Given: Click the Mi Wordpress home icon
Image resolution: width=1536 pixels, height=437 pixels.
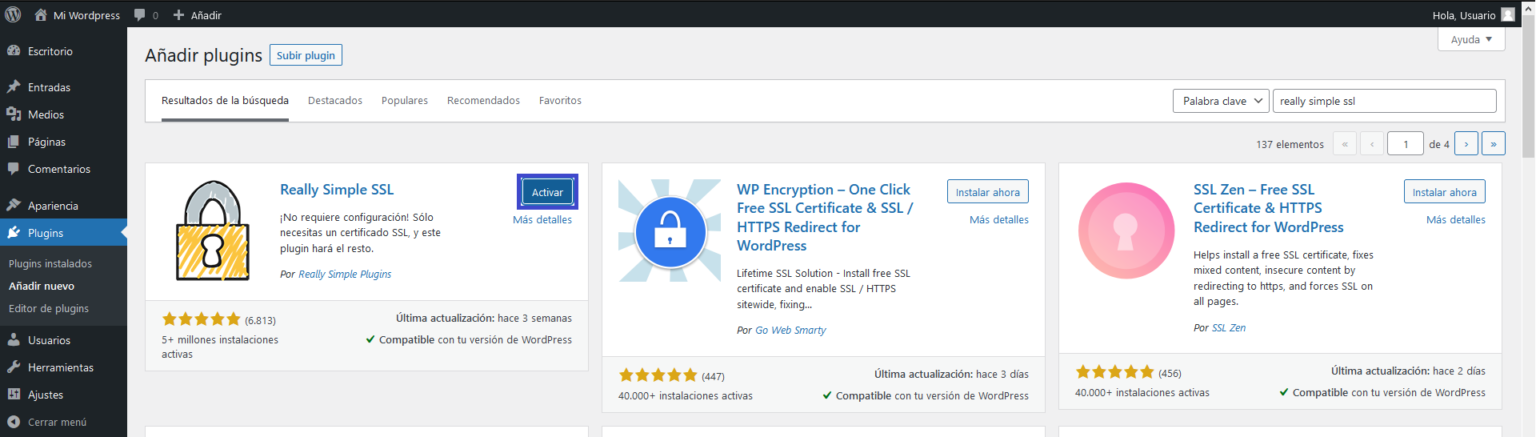Looking at the screenshot, I should [x=41, y=15].
